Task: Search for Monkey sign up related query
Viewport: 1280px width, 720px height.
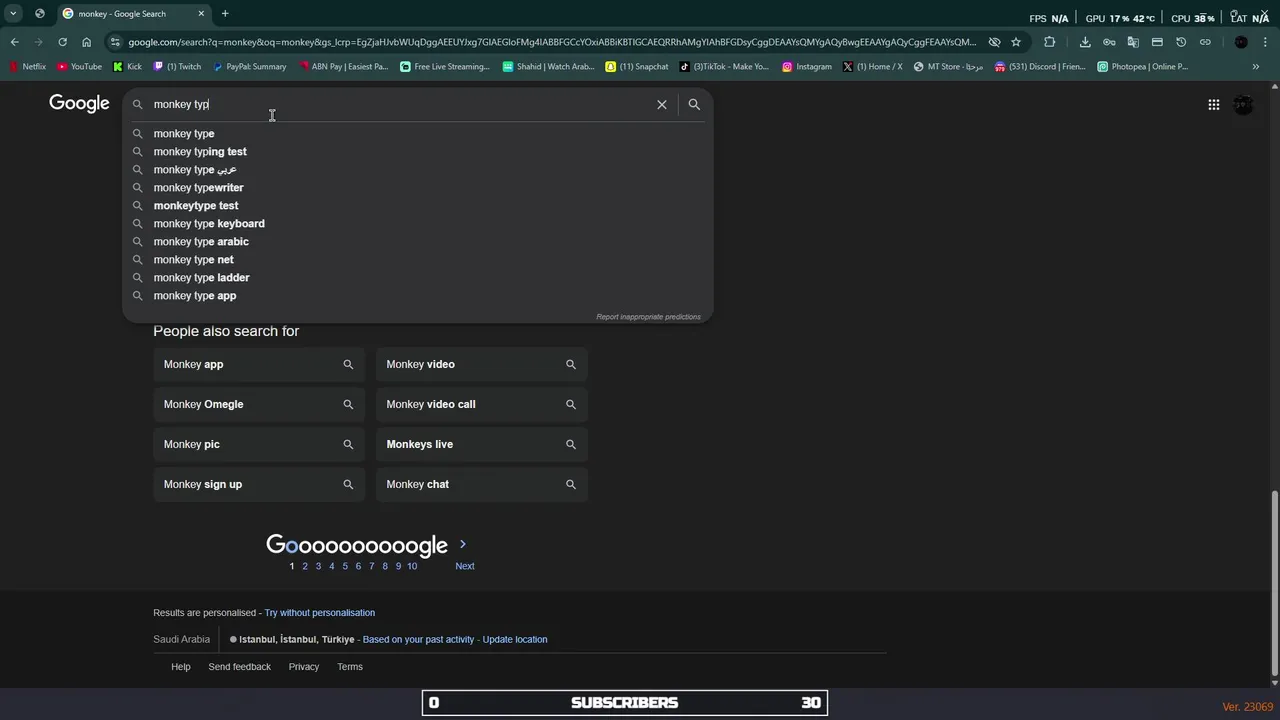Action: point(259,484)
